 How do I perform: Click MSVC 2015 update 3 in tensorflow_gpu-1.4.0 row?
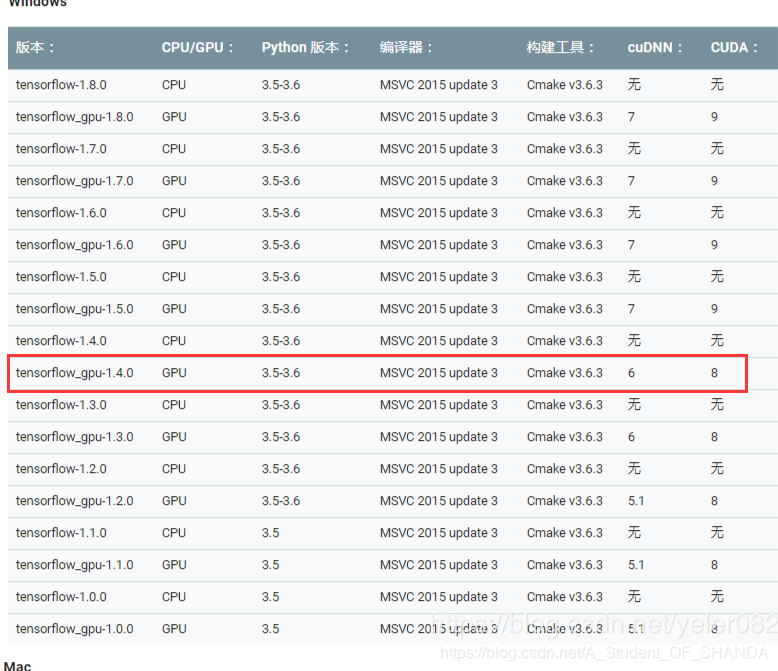(439, 373)
